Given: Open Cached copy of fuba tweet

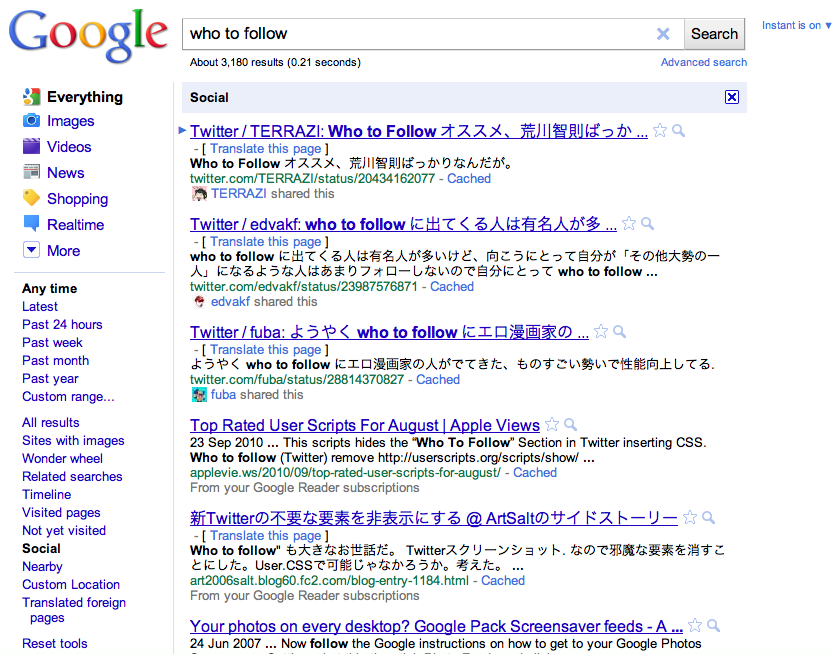Looking at the screenshot, I should coord(438,380).
